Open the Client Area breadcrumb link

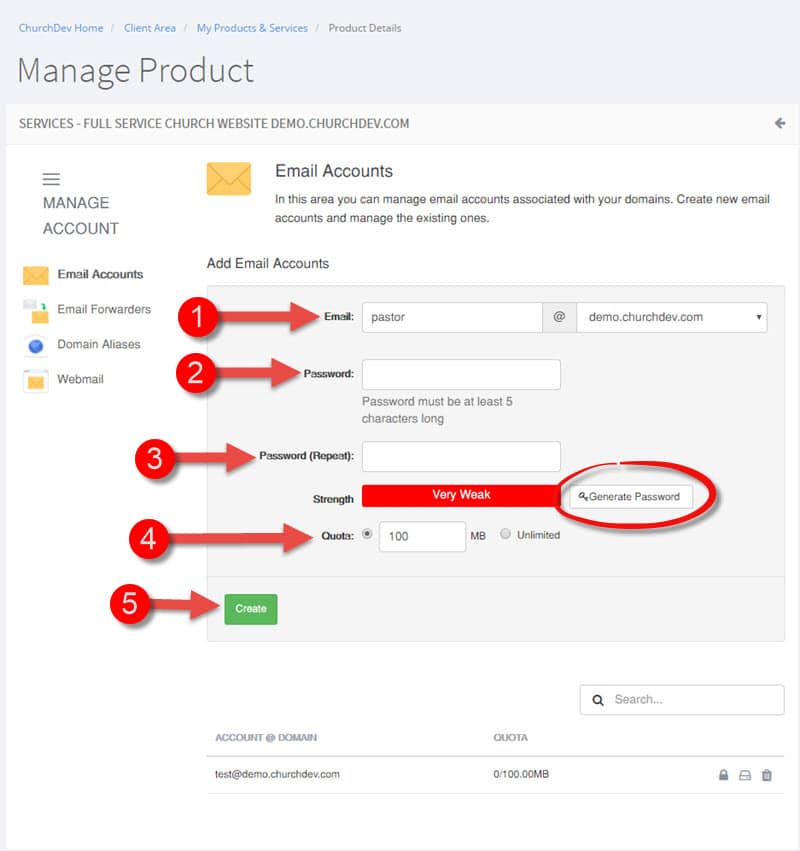click(x=150, y=28)
